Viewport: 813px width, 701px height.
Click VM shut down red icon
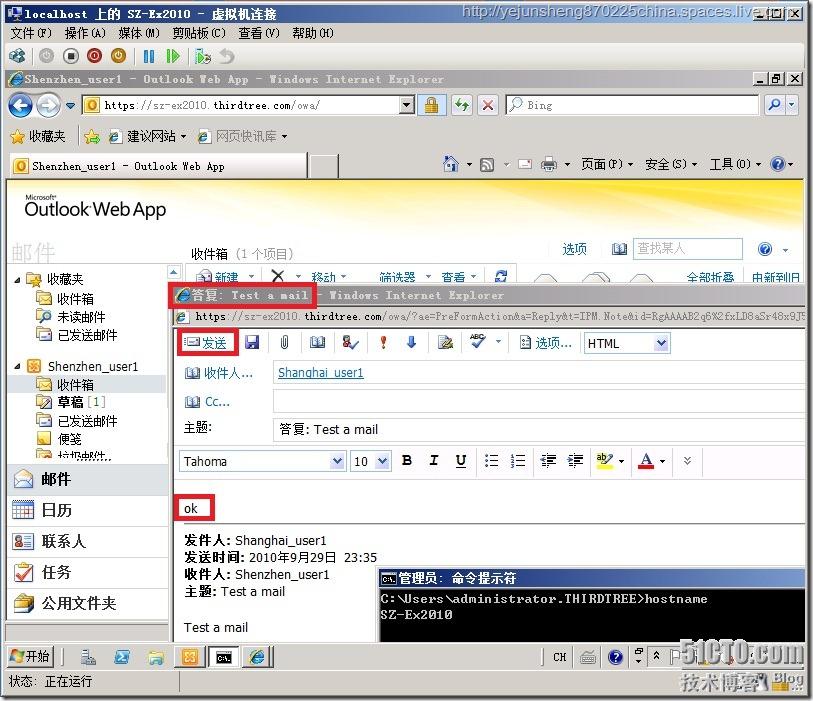click(x=94, y=56)
